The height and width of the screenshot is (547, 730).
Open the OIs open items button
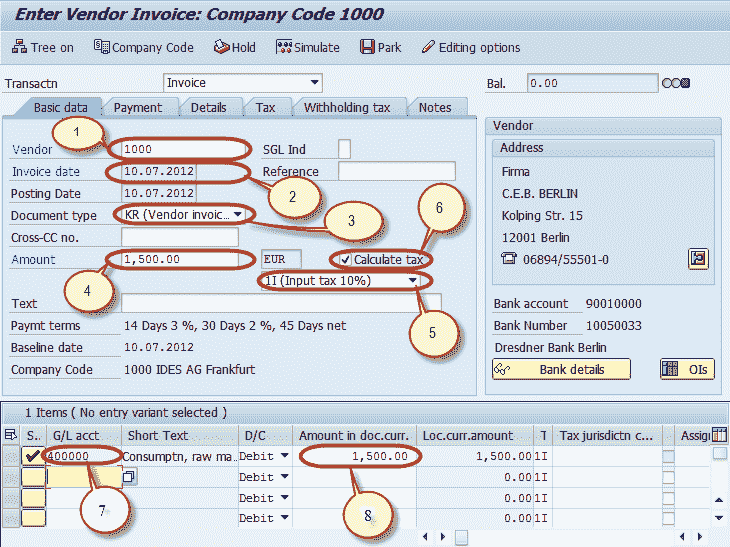(687, 369)
